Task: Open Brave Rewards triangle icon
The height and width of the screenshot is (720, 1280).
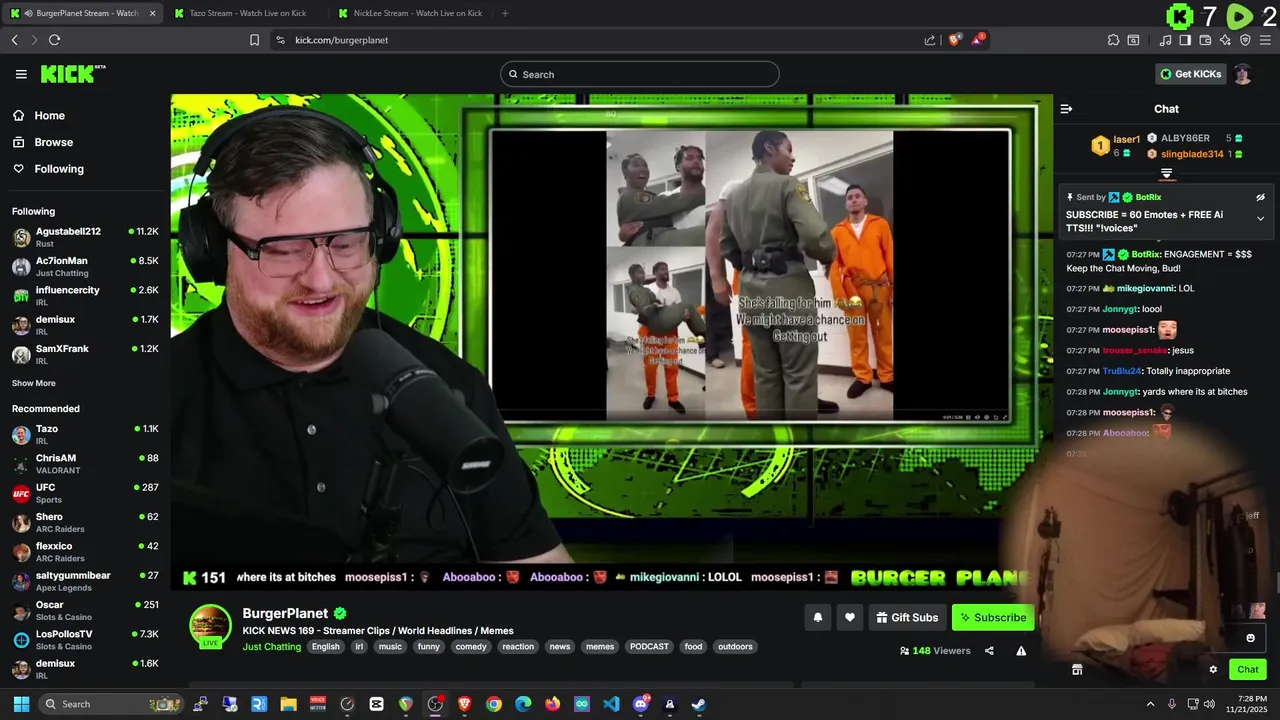Action: (978, 40)
